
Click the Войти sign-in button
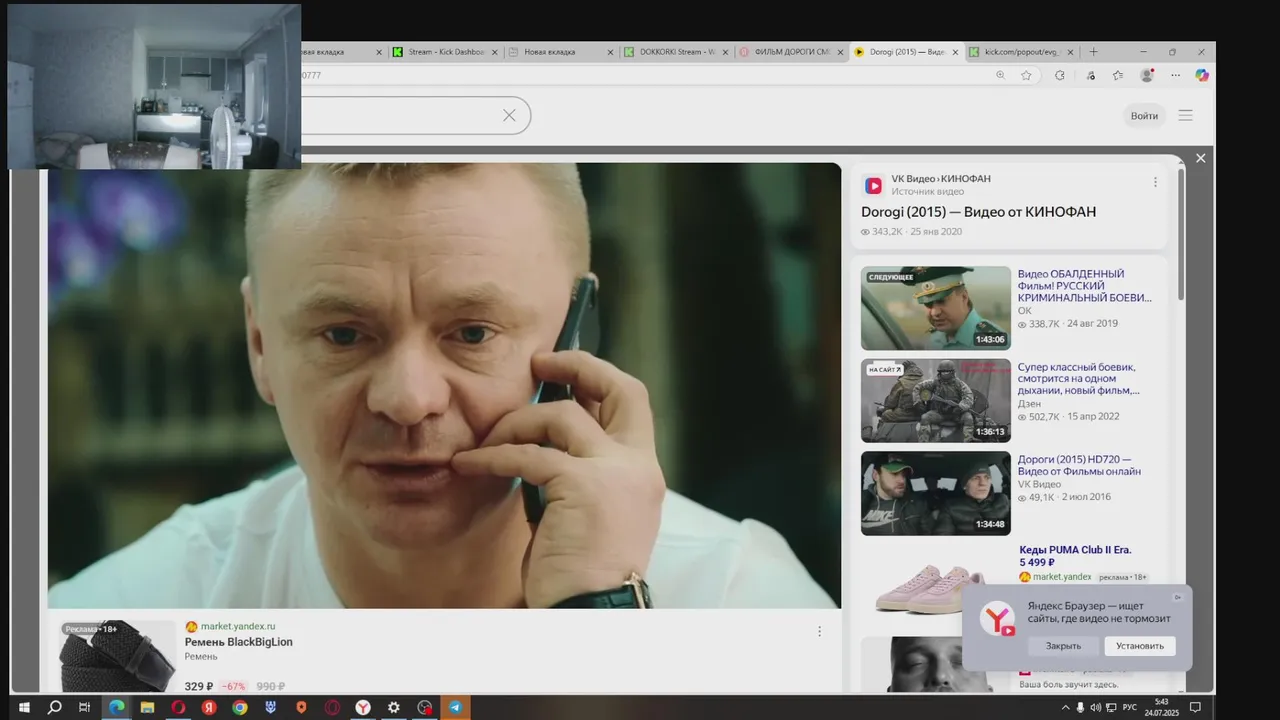coord(1144,116)
